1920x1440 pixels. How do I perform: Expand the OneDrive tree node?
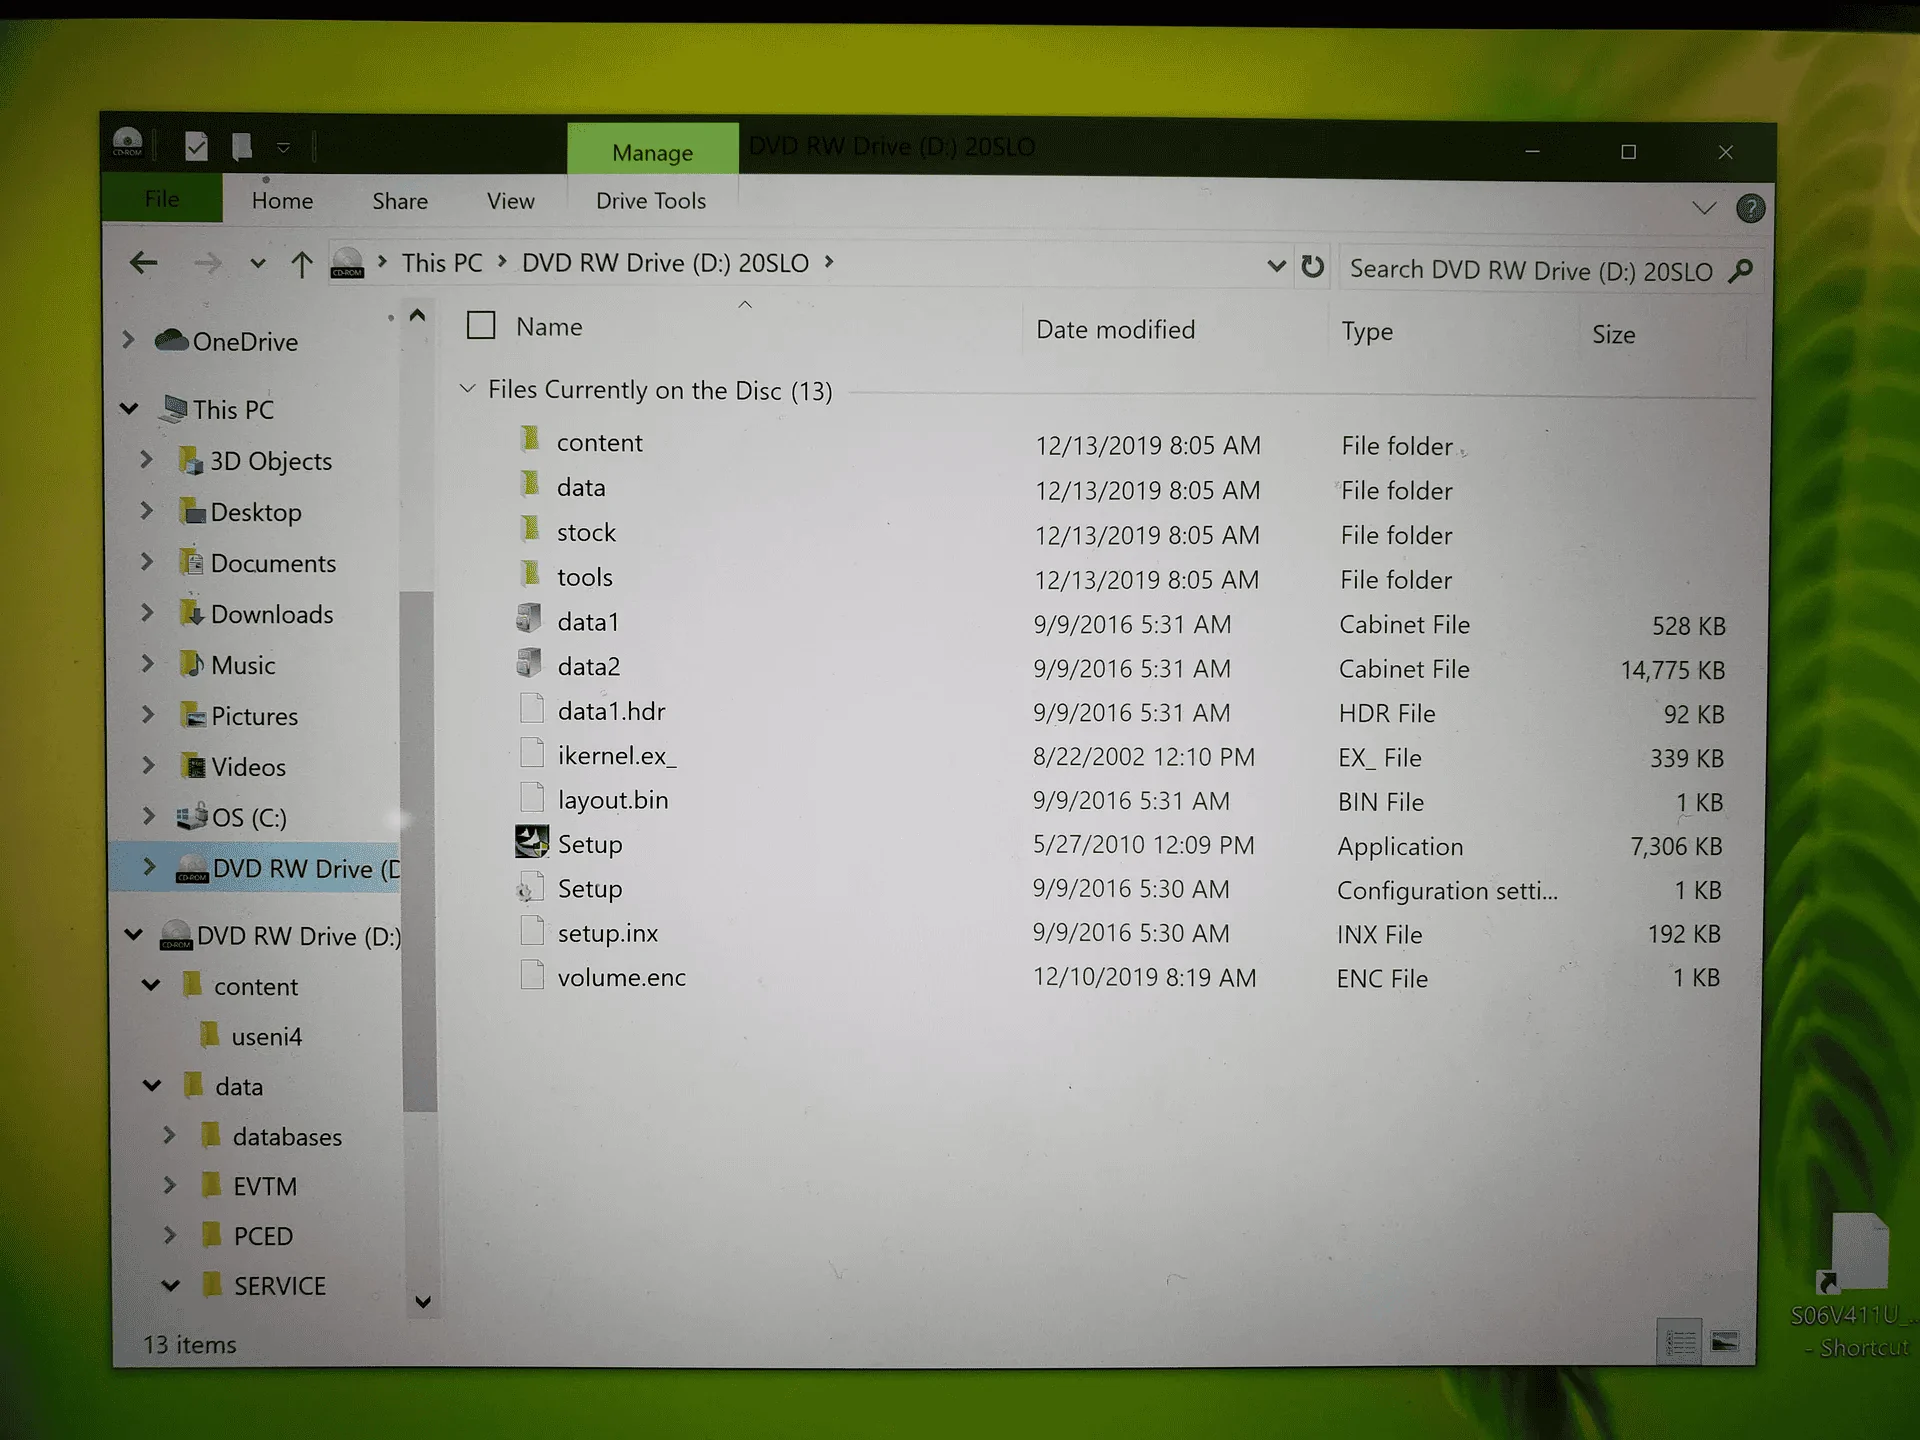coord(128,340)
